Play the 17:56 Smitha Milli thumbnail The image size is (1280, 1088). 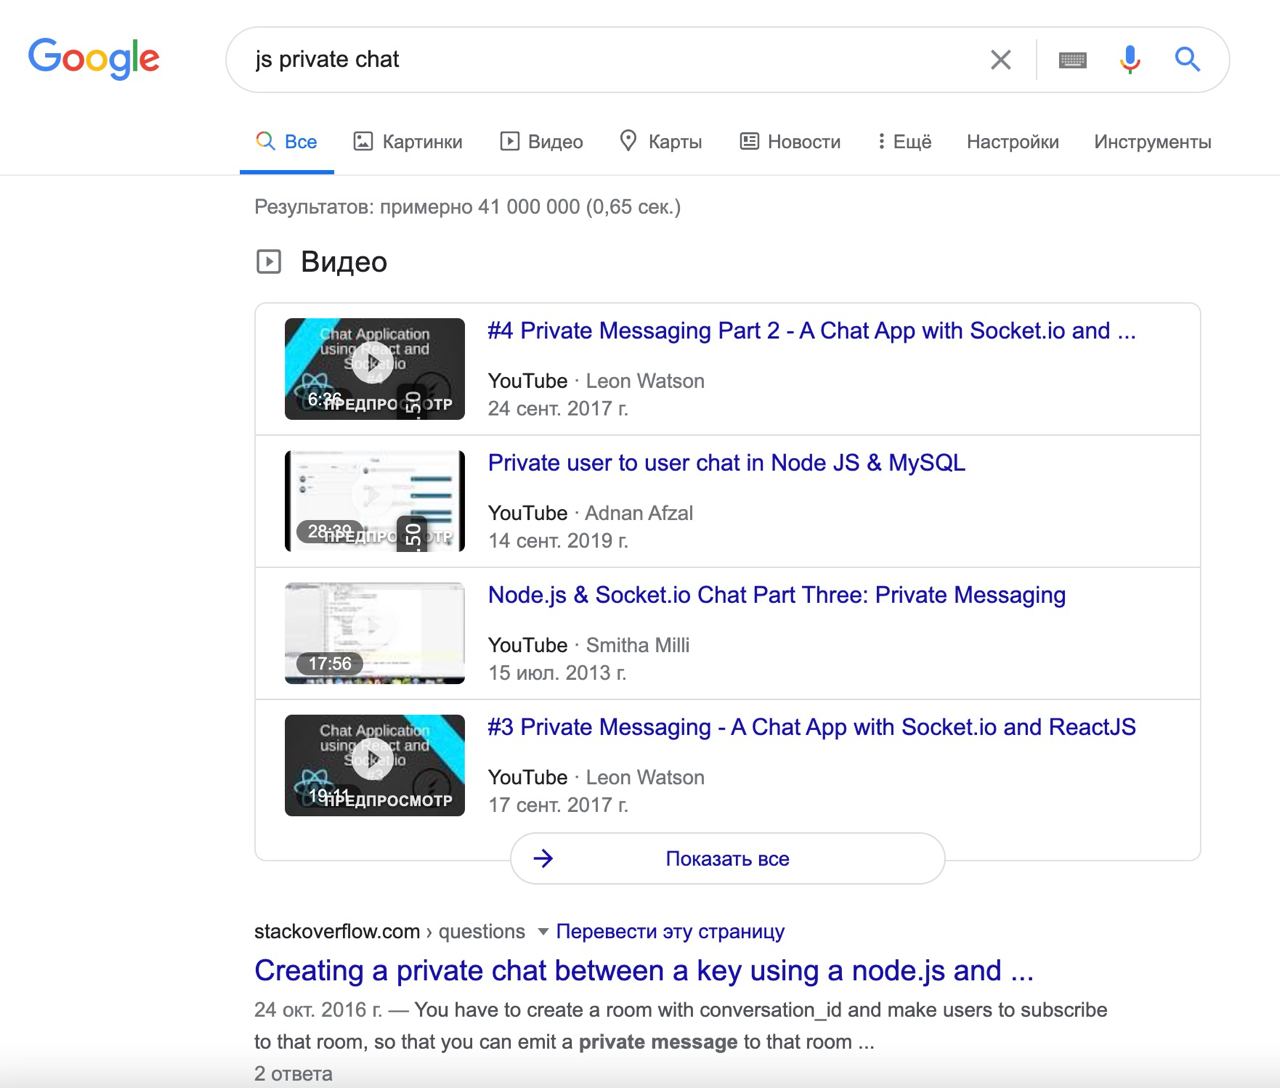tap(375, 633)
